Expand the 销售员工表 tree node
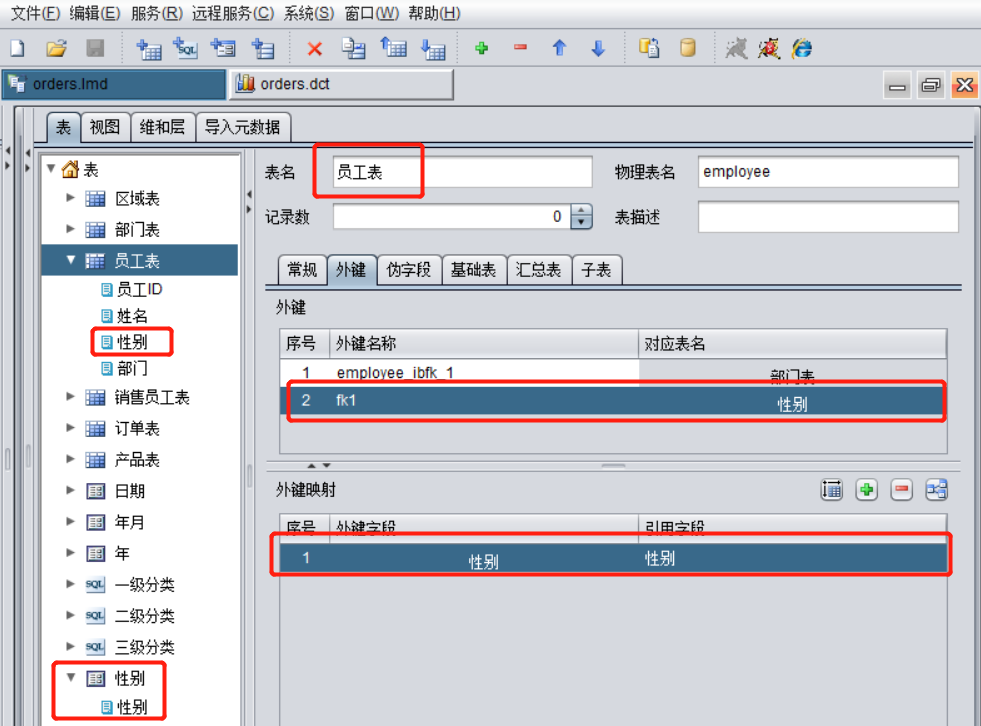The image size is (981, 726). 70,397
